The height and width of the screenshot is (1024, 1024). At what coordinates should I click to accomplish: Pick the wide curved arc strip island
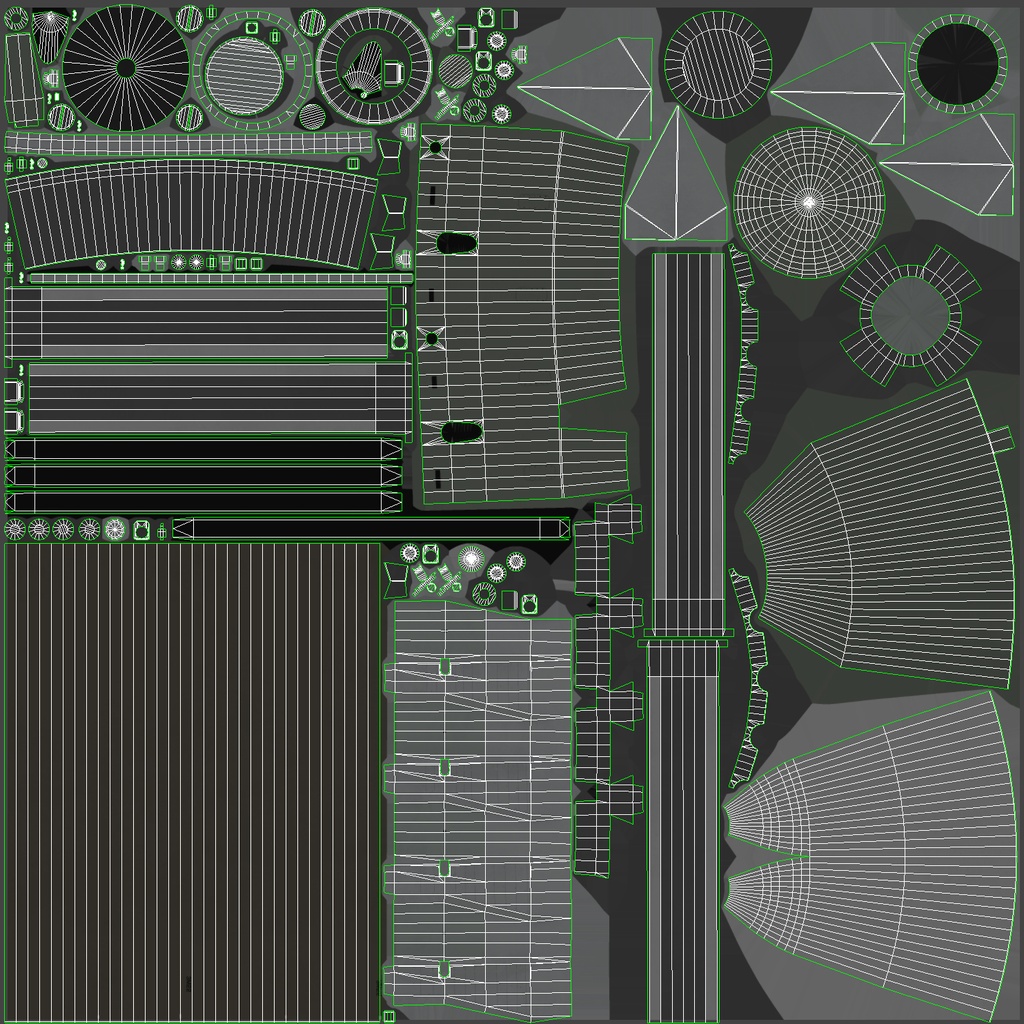(x=192, y=214)
